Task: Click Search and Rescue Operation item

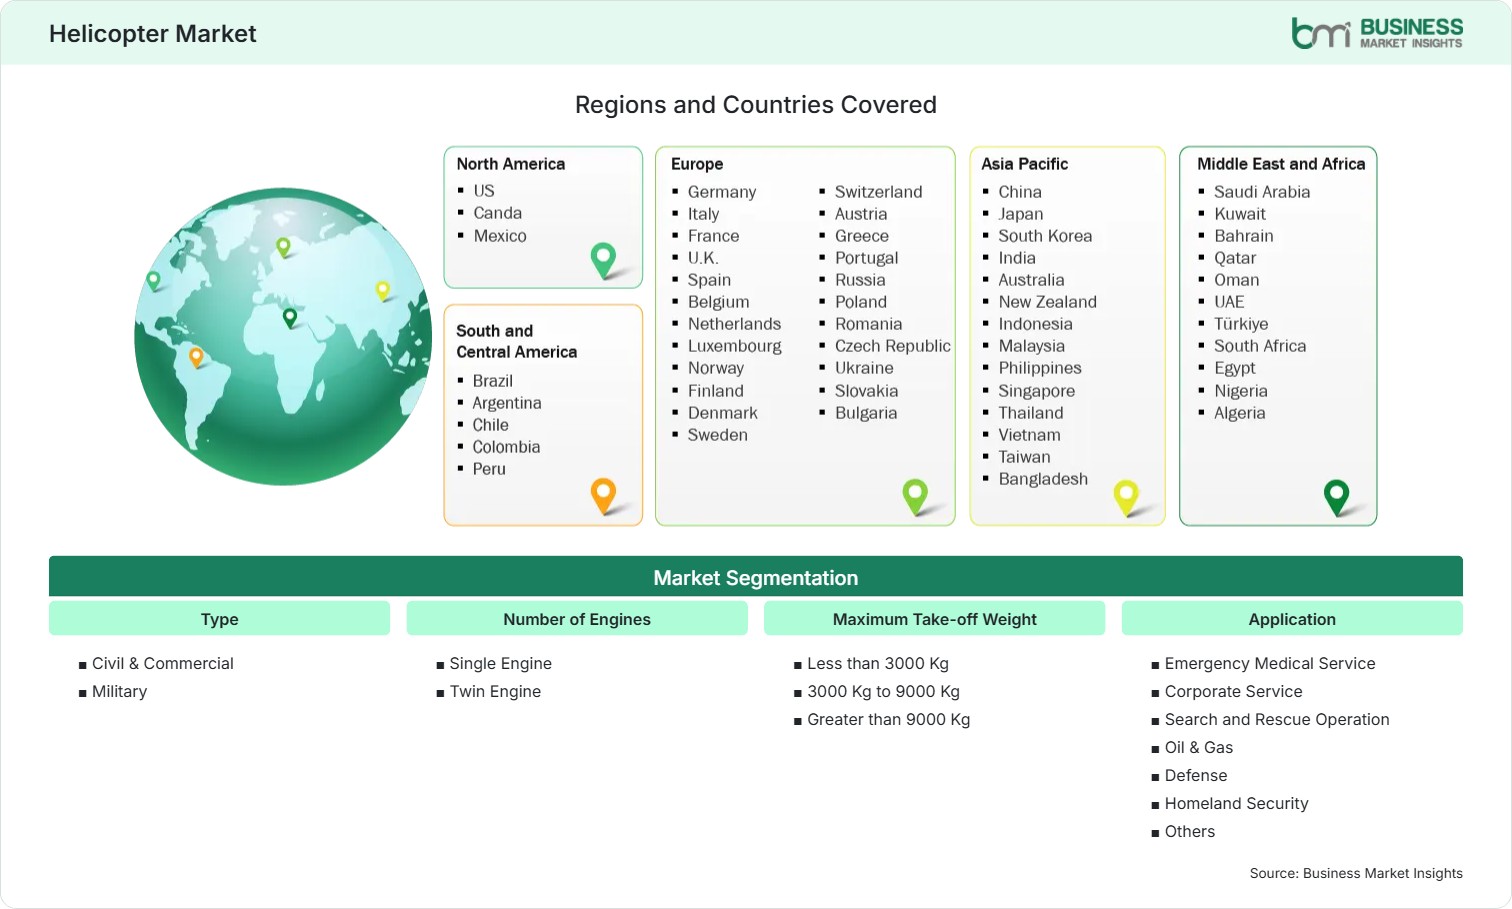Action: click(x=1277, y=719)
